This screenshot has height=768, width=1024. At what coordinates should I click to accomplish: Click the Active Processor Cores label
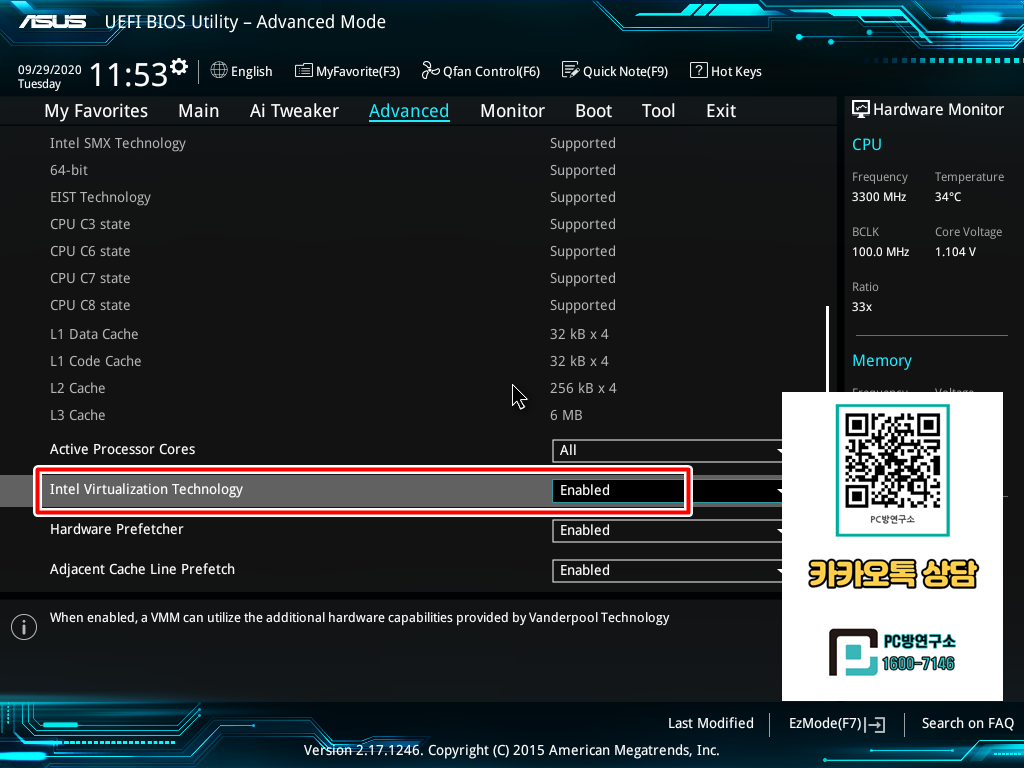(122, 449)
